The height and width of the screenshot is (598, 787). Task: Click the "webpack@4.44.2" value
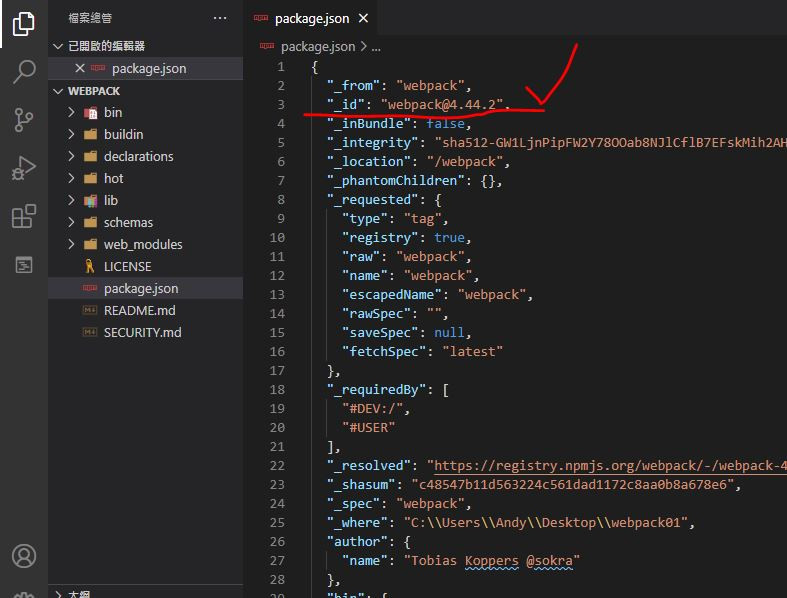coord(442,104)
